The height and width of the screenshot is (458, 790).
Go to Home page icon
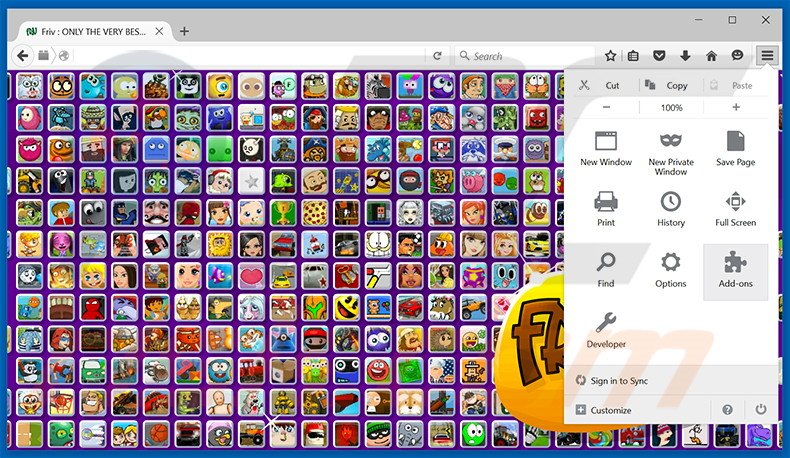(x=711, y=55)
